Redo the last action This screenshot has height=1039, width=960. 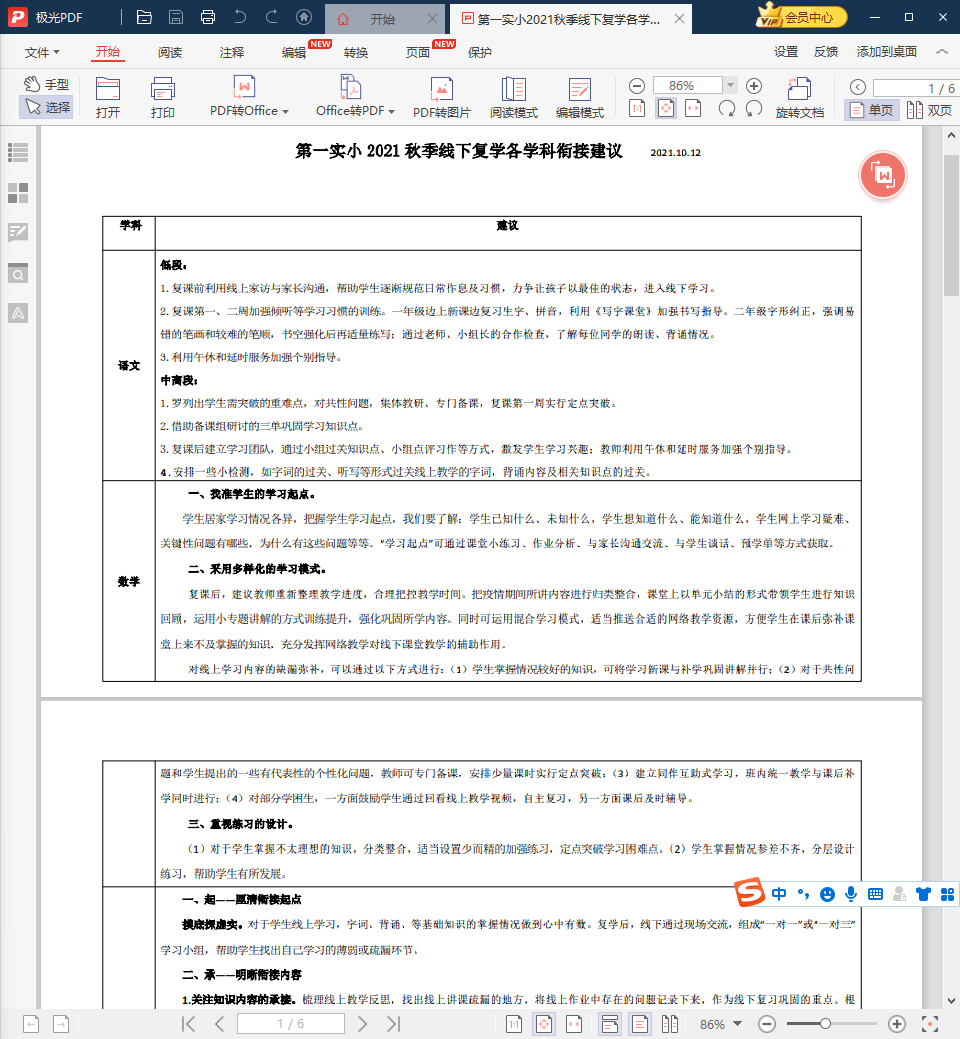click(x=272, y=17)
